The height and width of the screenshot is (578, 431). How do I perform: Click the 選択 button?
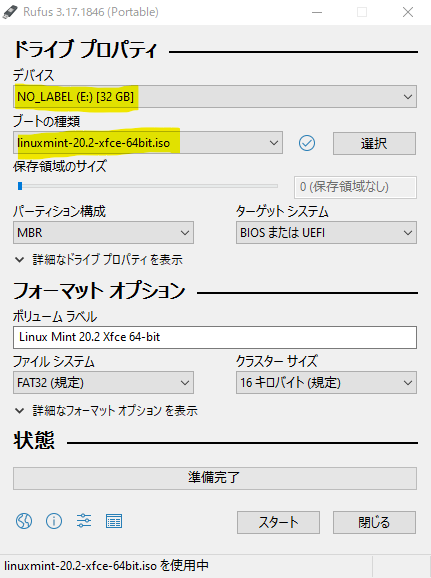tap(374, 143)
